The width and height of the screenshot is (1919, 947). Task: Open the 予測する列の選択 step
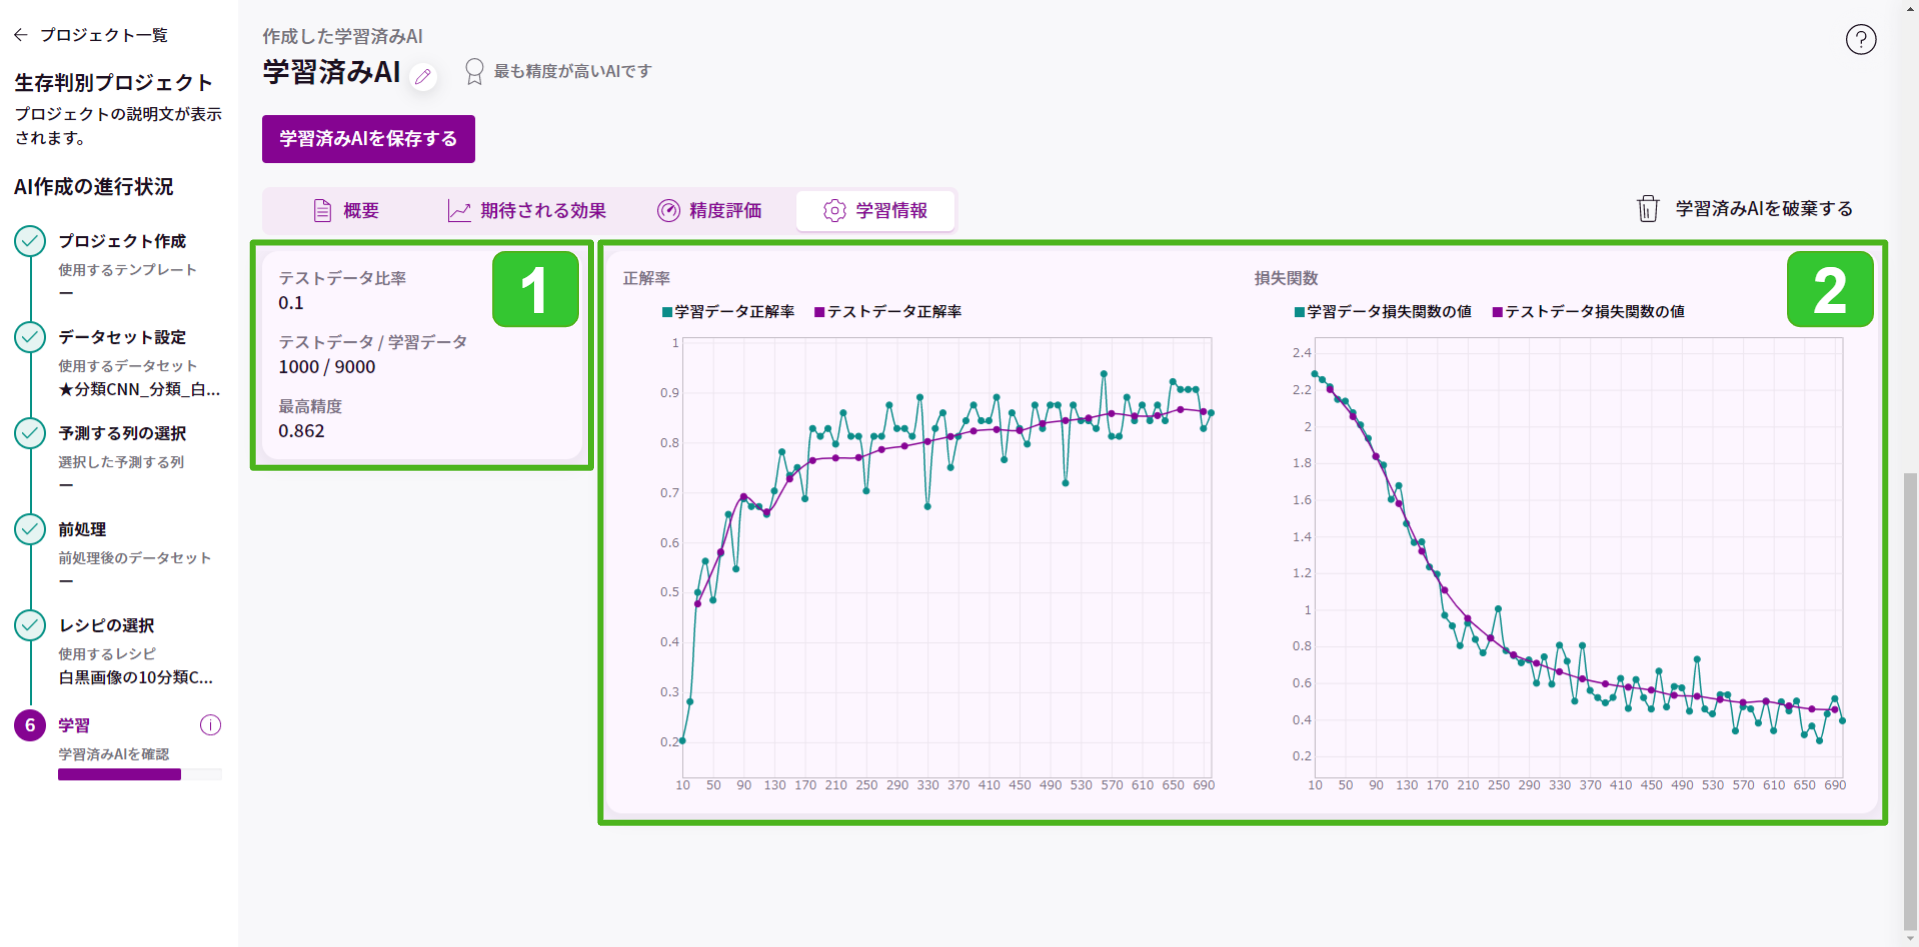[x=122, y=433]
